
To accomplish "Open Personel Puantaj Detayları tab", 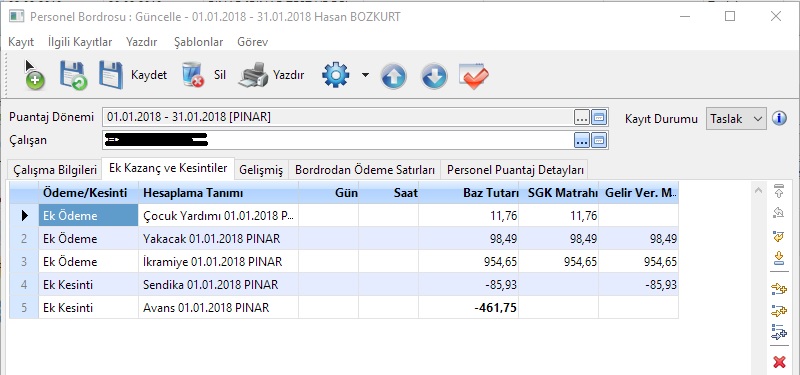I will pos(515,170).
